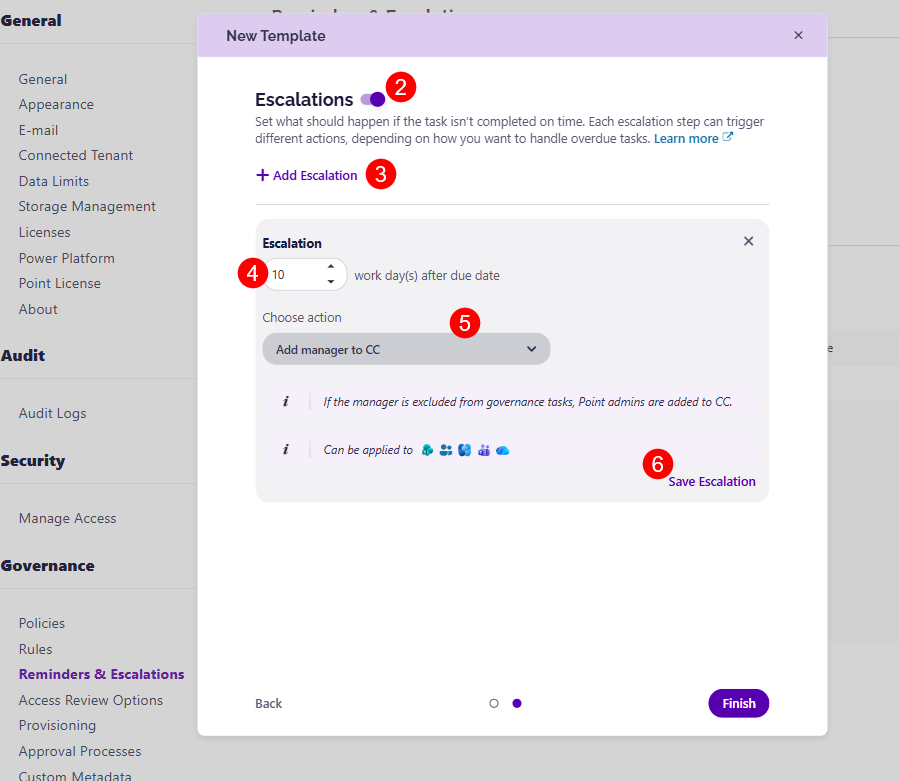The width and height of the screenshot is (899, 781).
Task: Select the OneDrive cloud icon
Action: coord(502,450)
